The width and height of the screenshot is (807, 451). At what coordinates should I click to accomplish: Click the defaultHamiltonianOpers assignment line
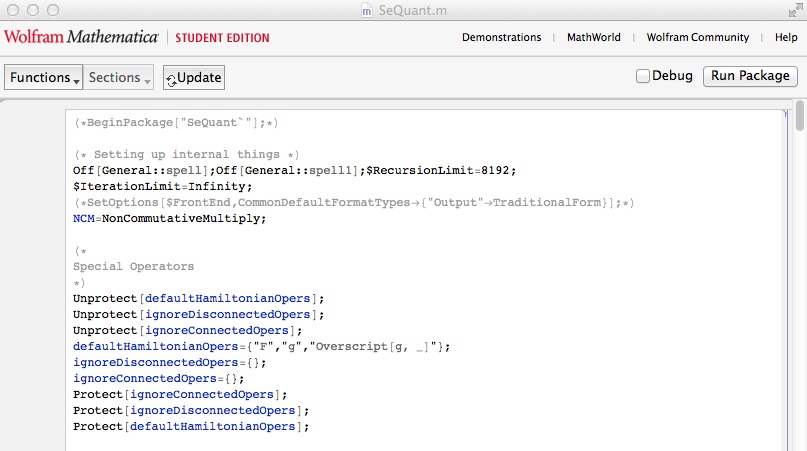(262, 346)
